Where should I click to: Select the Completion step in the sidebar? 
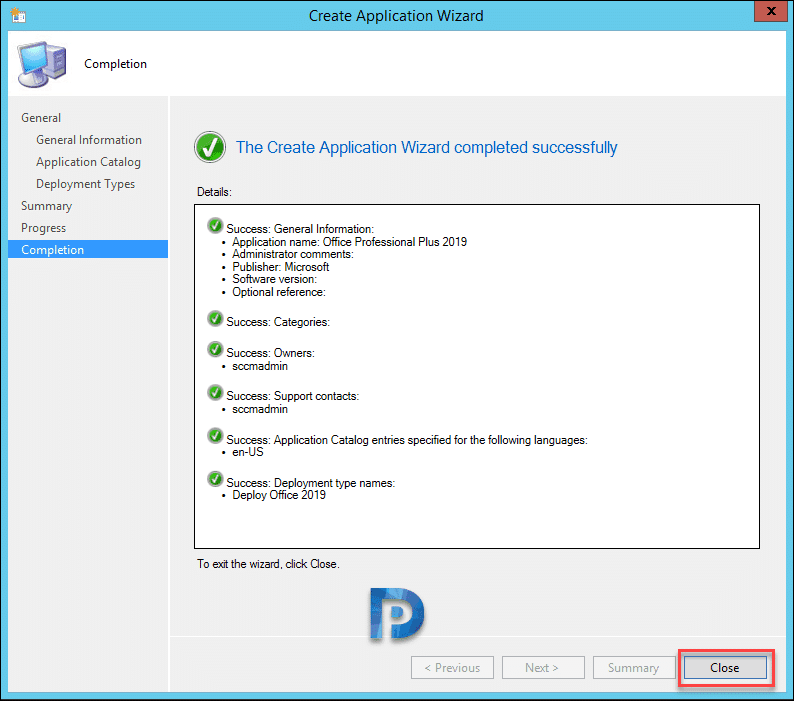(x=88, y=250)
